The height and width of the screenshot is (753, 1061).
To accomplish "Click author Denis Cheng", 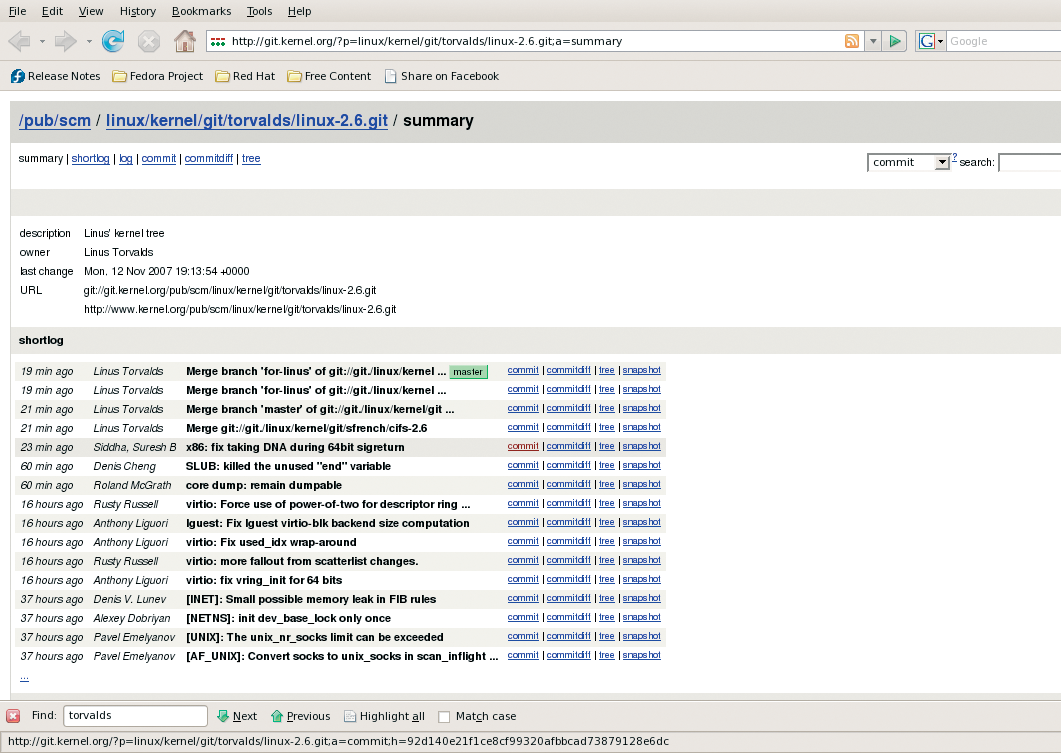I will [125, 466].
